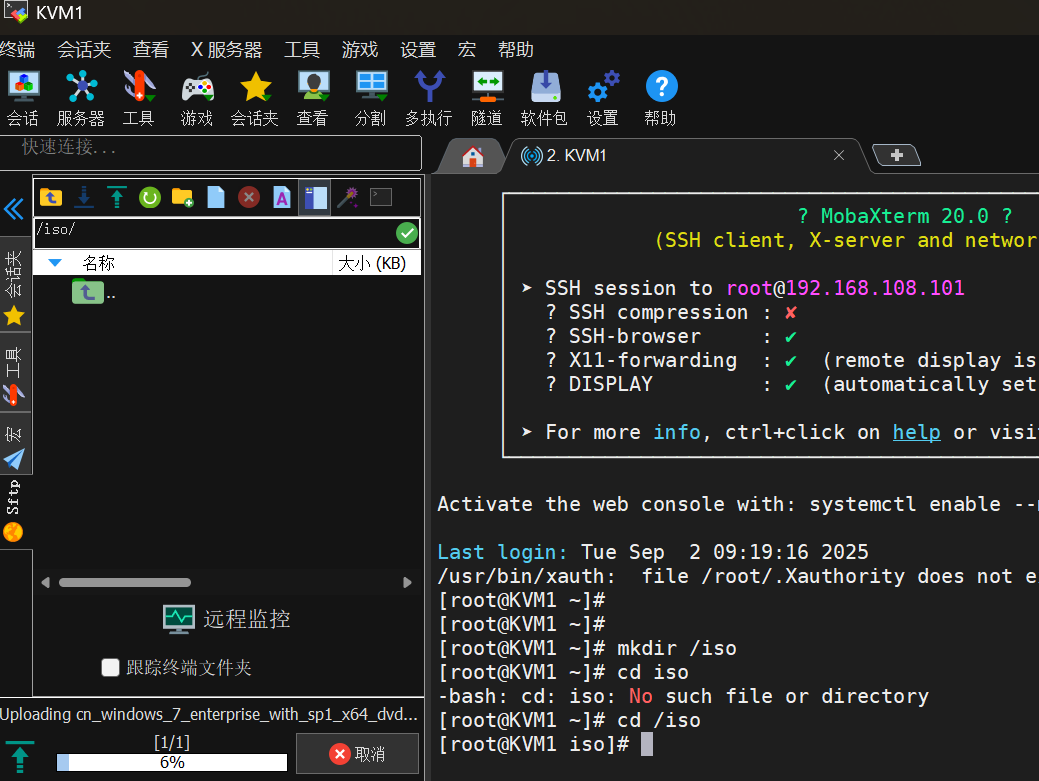Confirm path with green checkmark button

407,233
